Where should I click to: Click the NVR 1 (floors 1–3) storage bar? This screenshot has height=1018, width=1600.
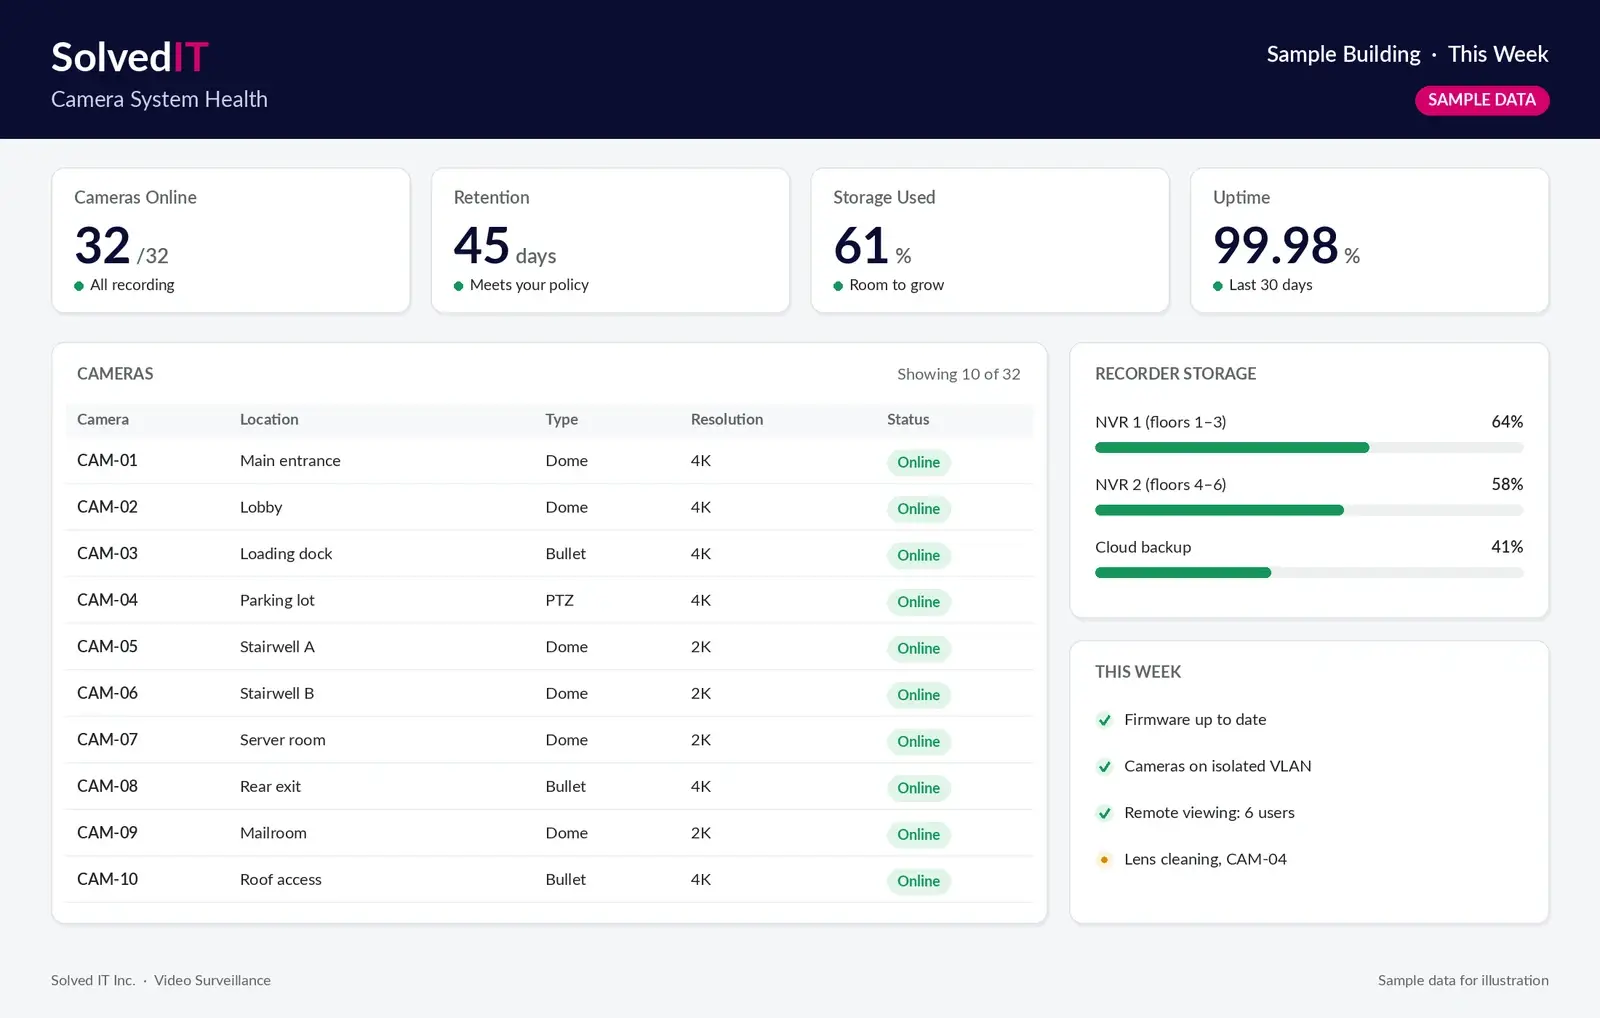click(1309, 448)
